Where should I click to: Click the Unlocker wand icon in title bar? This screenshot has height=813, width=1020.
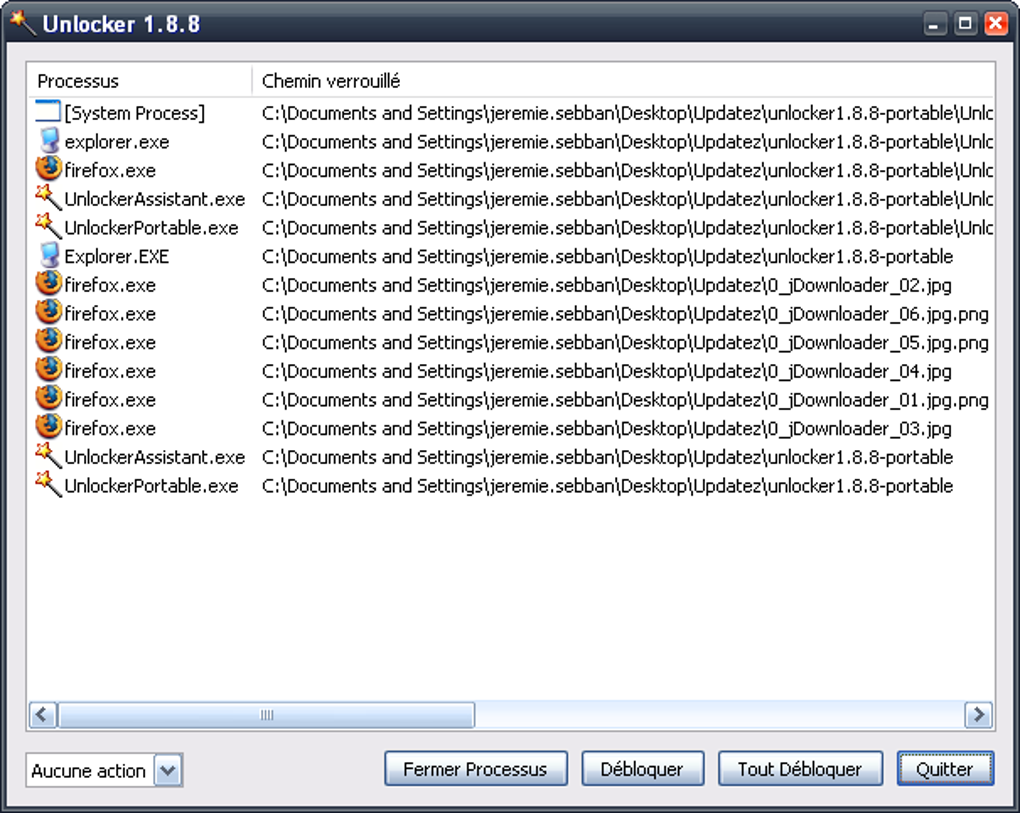point(23,23)
